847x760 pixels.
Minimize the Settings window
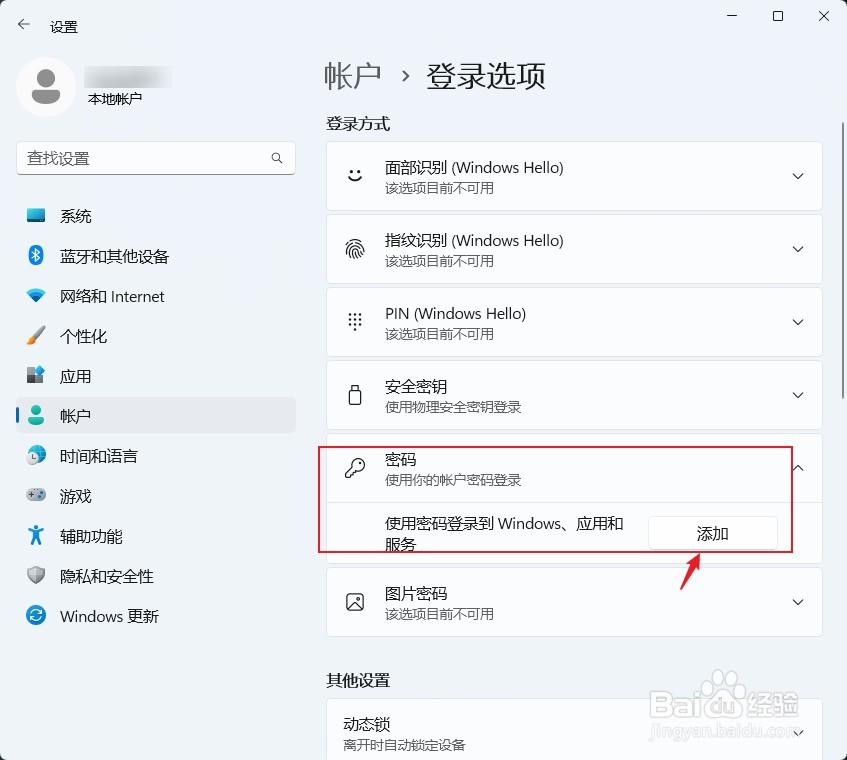tap(732, 16)
